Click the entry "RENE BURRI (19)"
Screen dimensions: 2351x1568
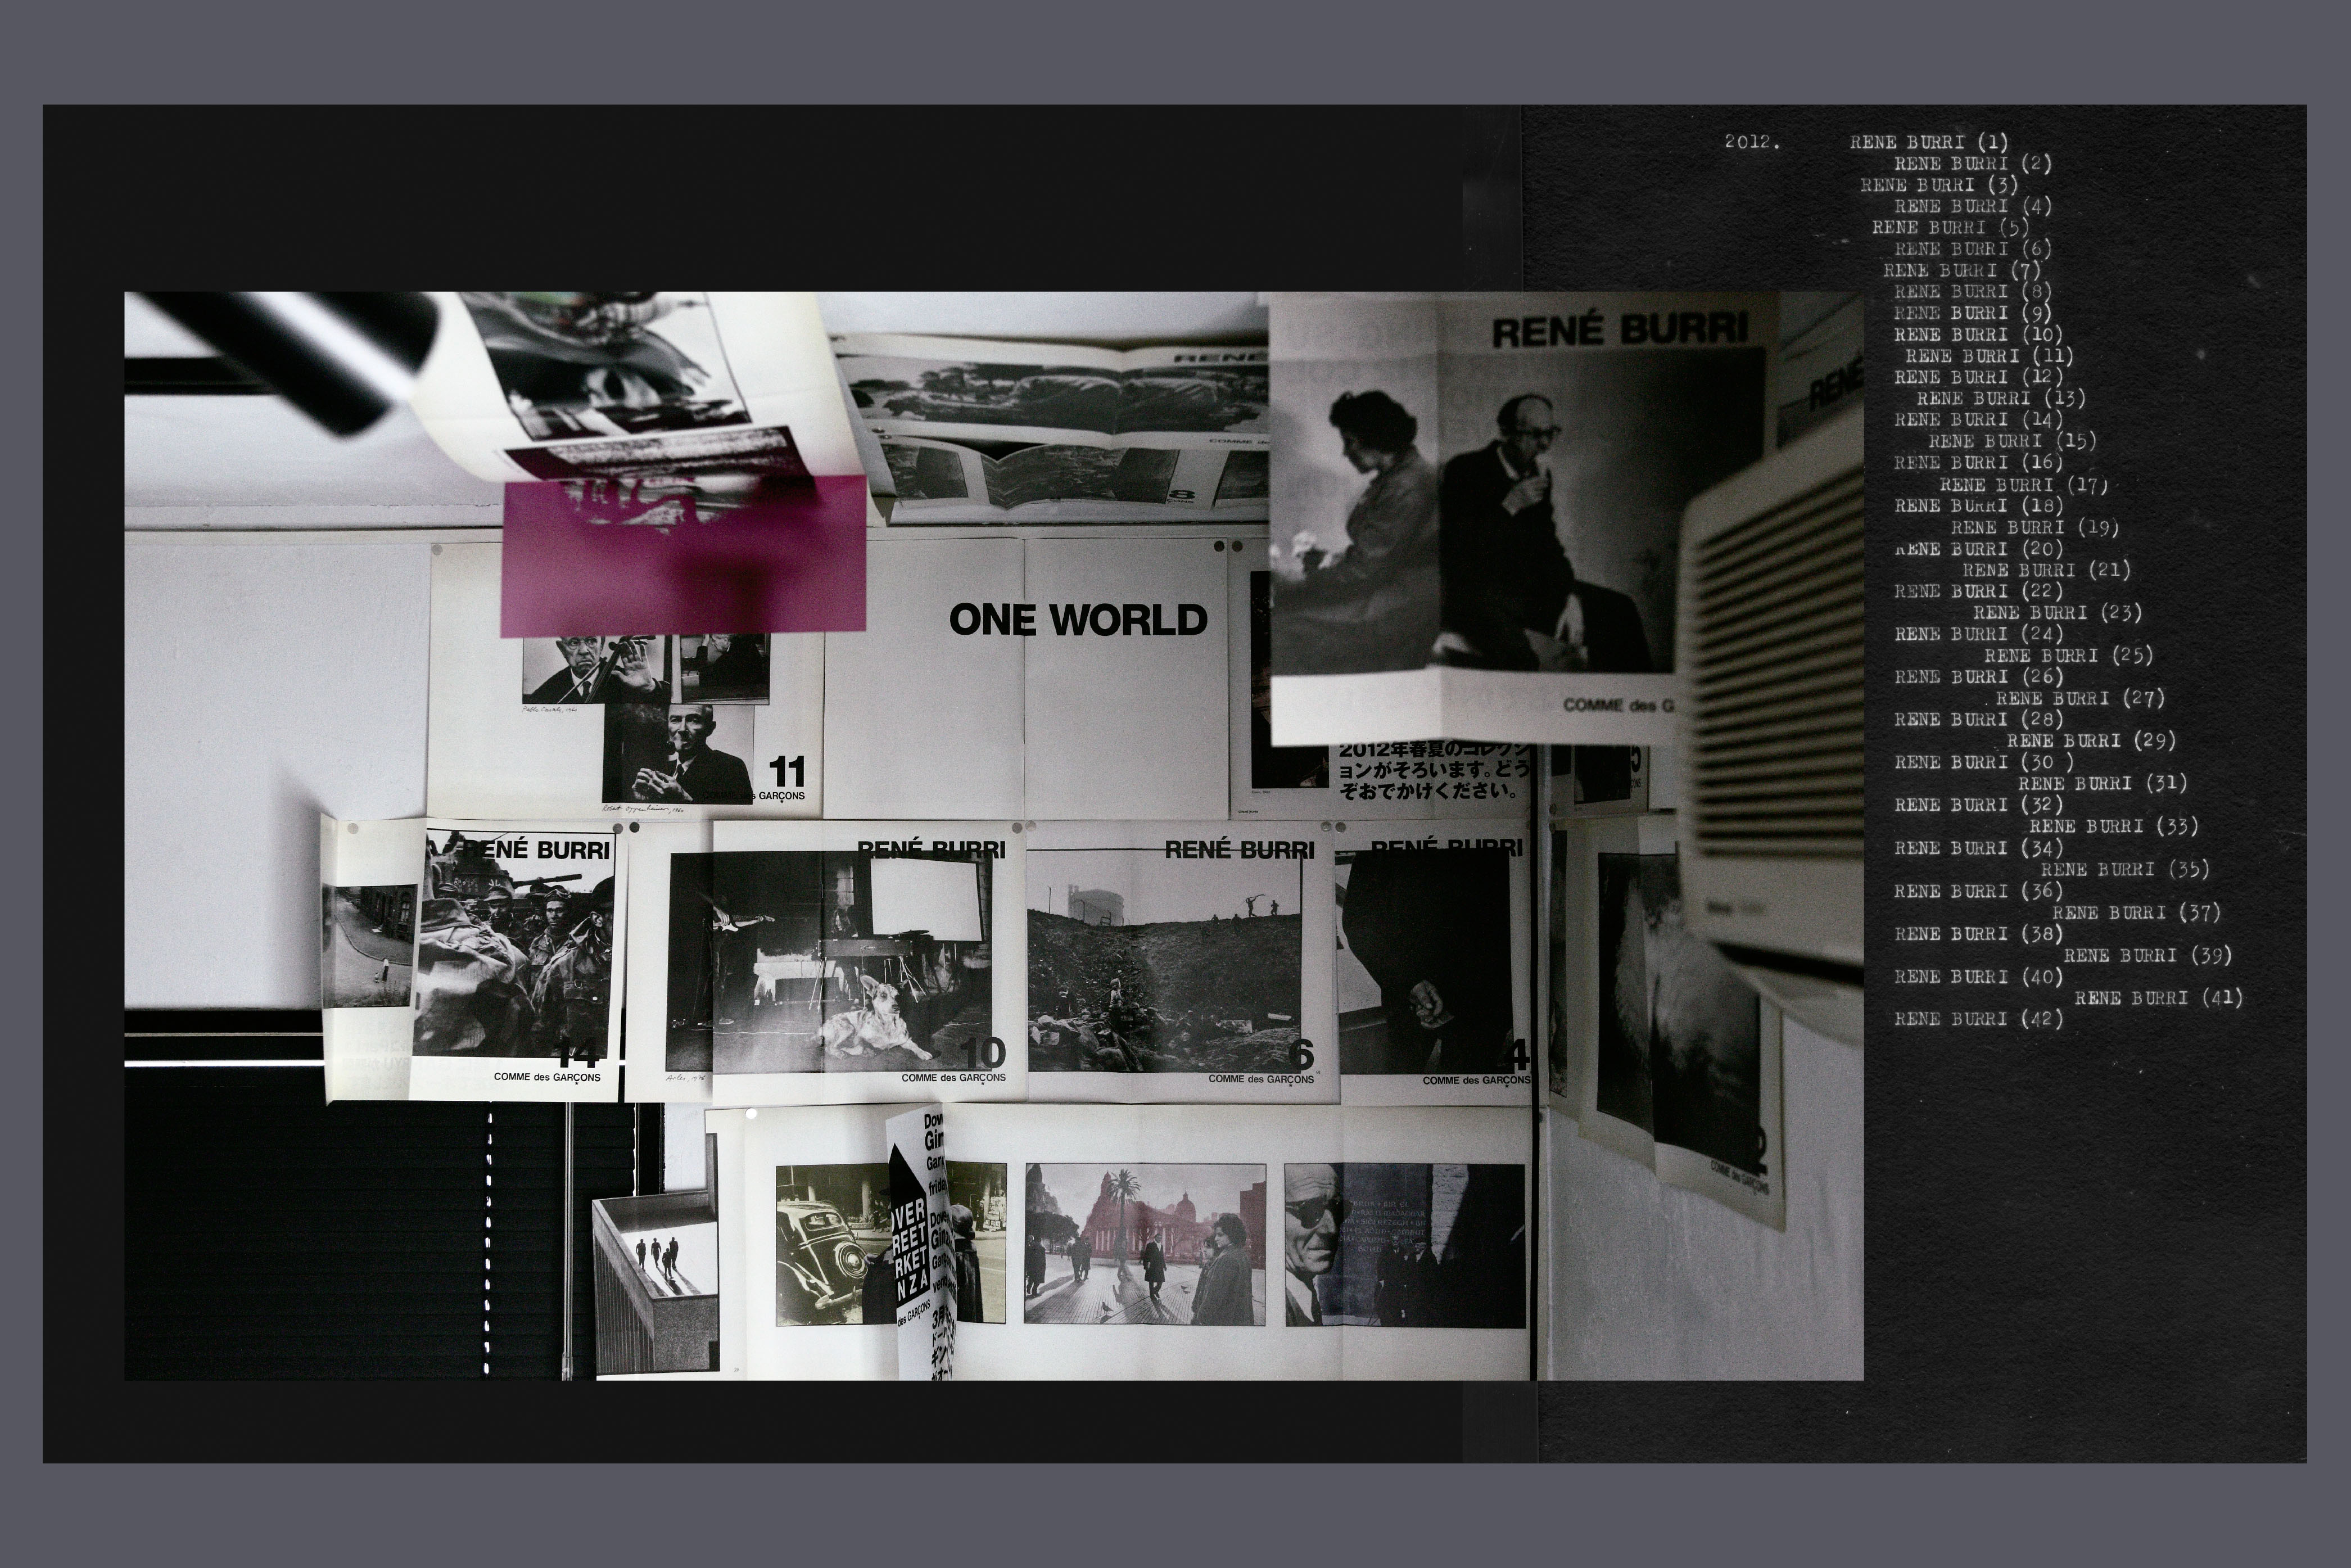tap(2035, 527)
